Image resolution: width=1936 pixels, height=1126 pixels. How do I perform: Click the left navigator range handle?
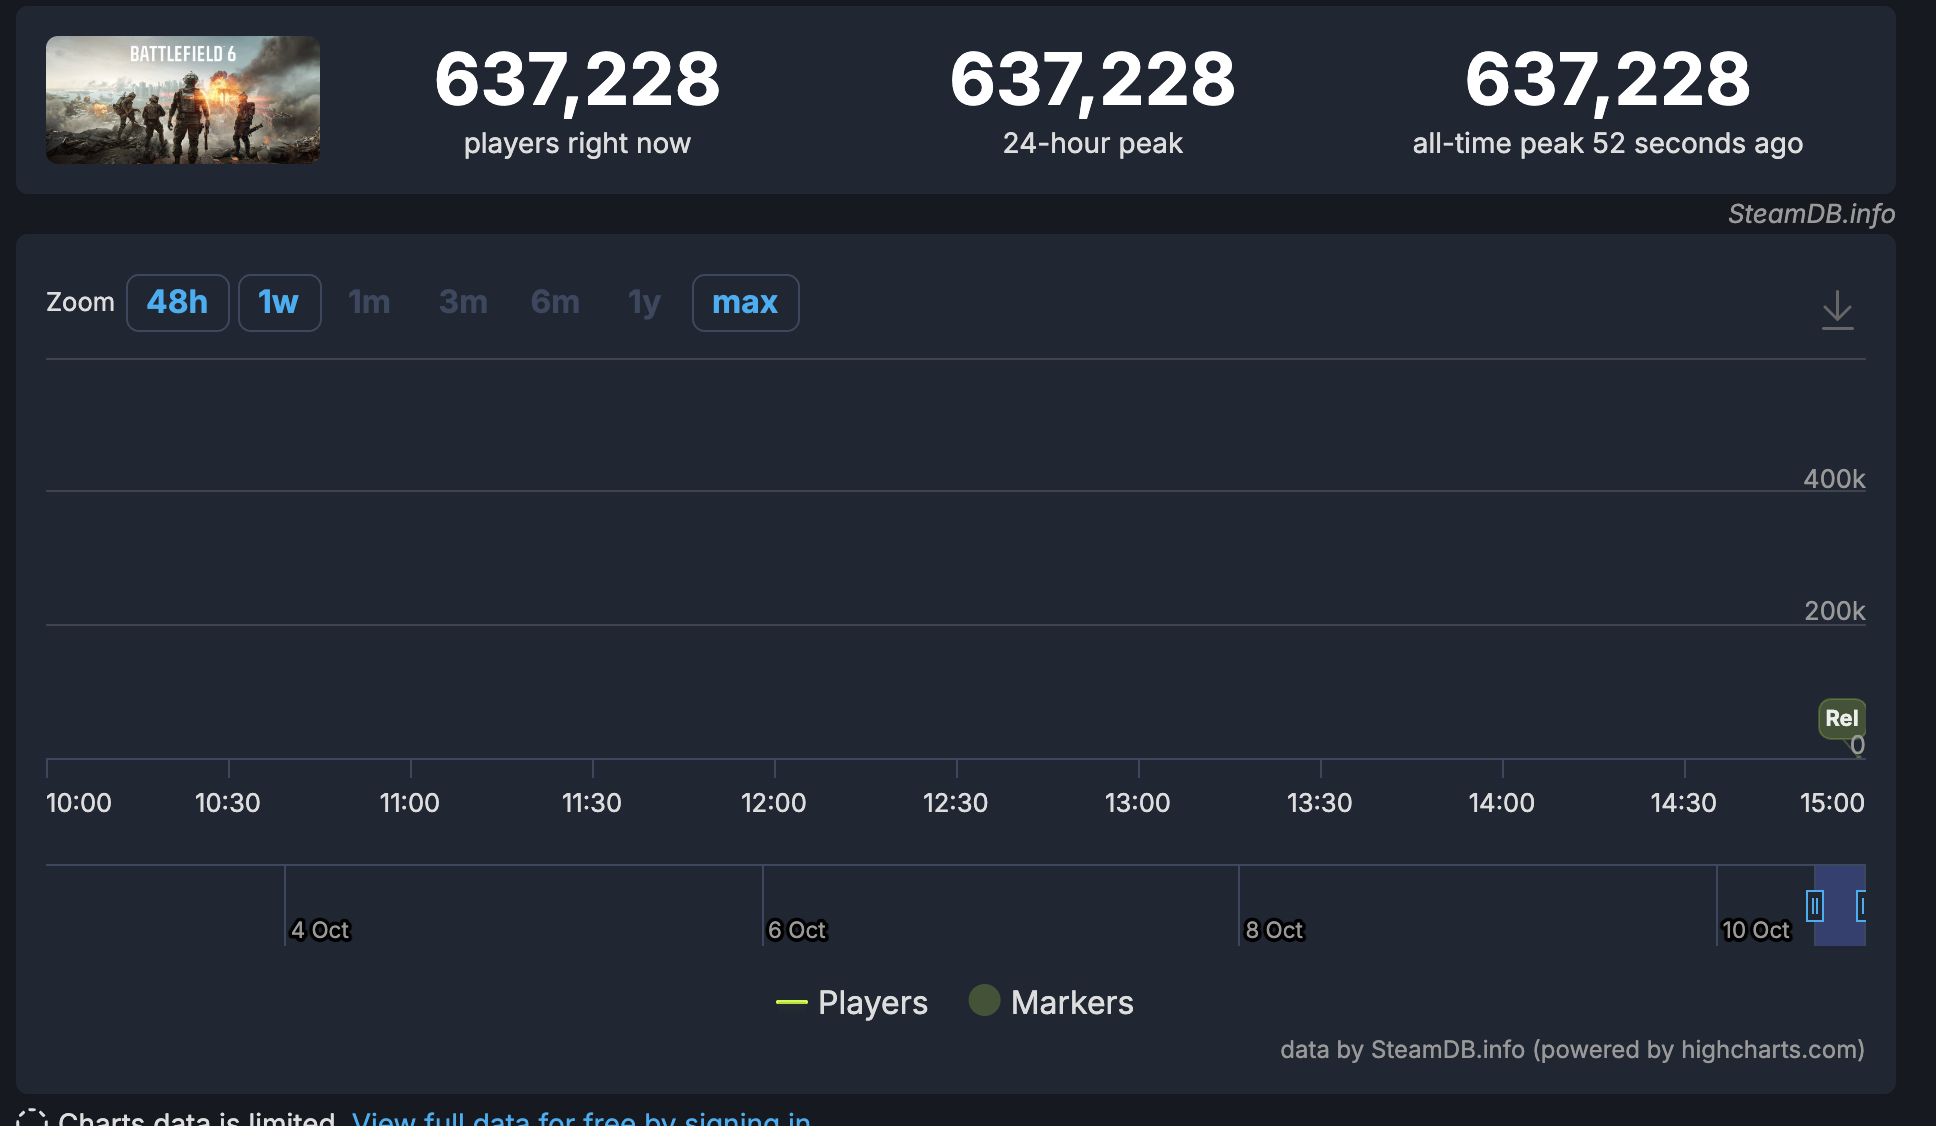[x=1814, y=906]
